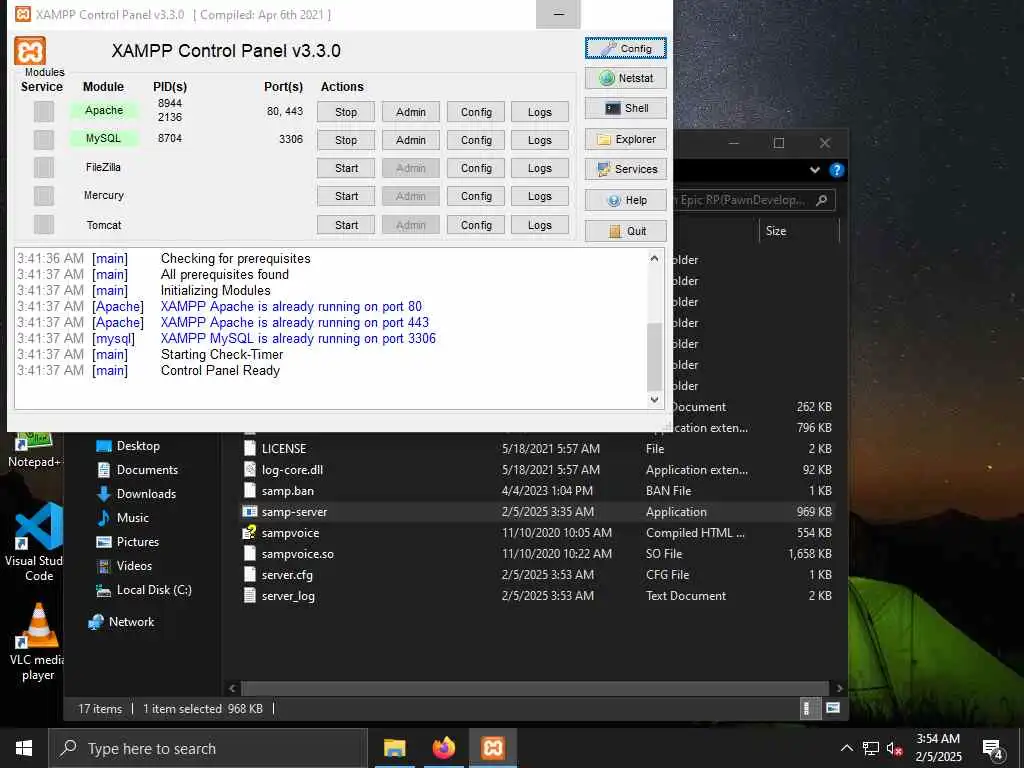The image size is (1024, 768).
Task: Click the XAMPP log scroll down arrow
Action: point(654,399)
